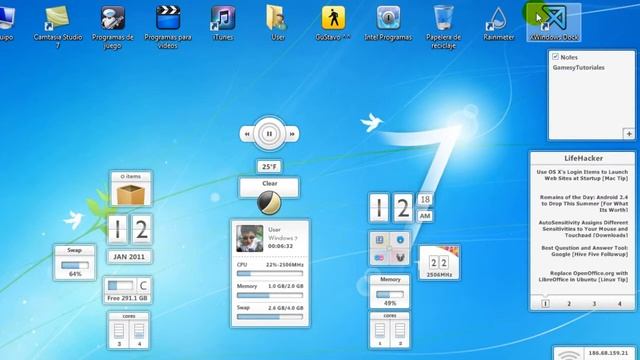
Task: Open the User folder icon
Action: coord(278,18)
